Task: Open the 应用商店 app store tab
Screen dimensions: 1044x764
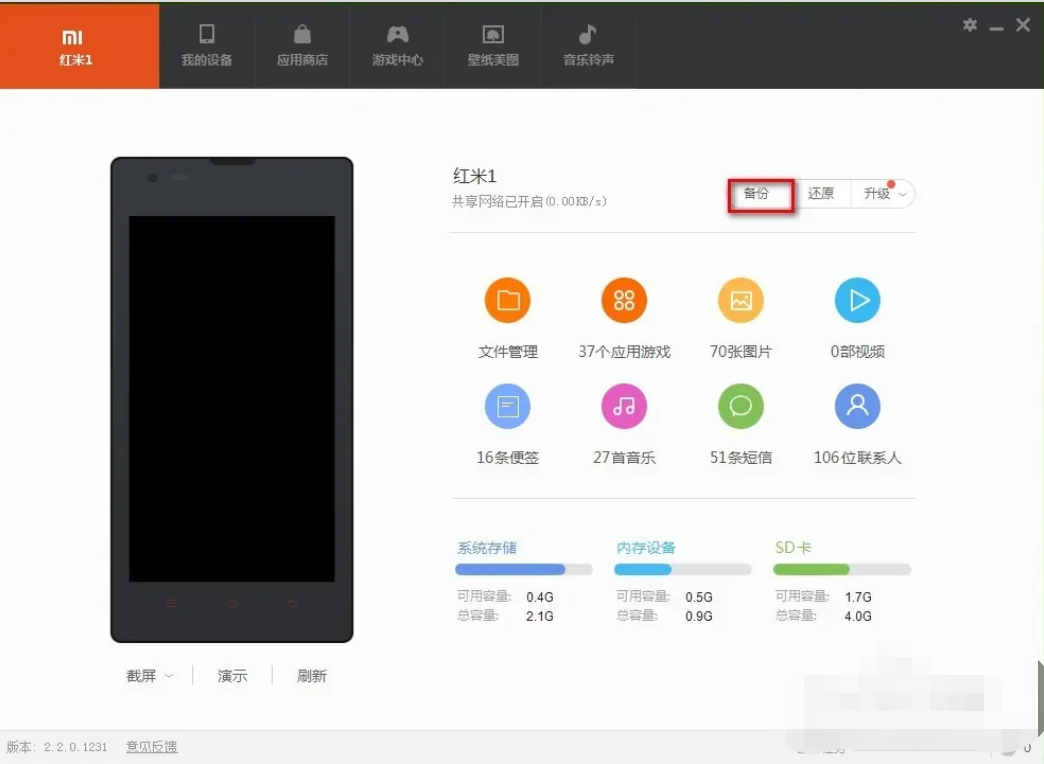Action: coord(302,46)
